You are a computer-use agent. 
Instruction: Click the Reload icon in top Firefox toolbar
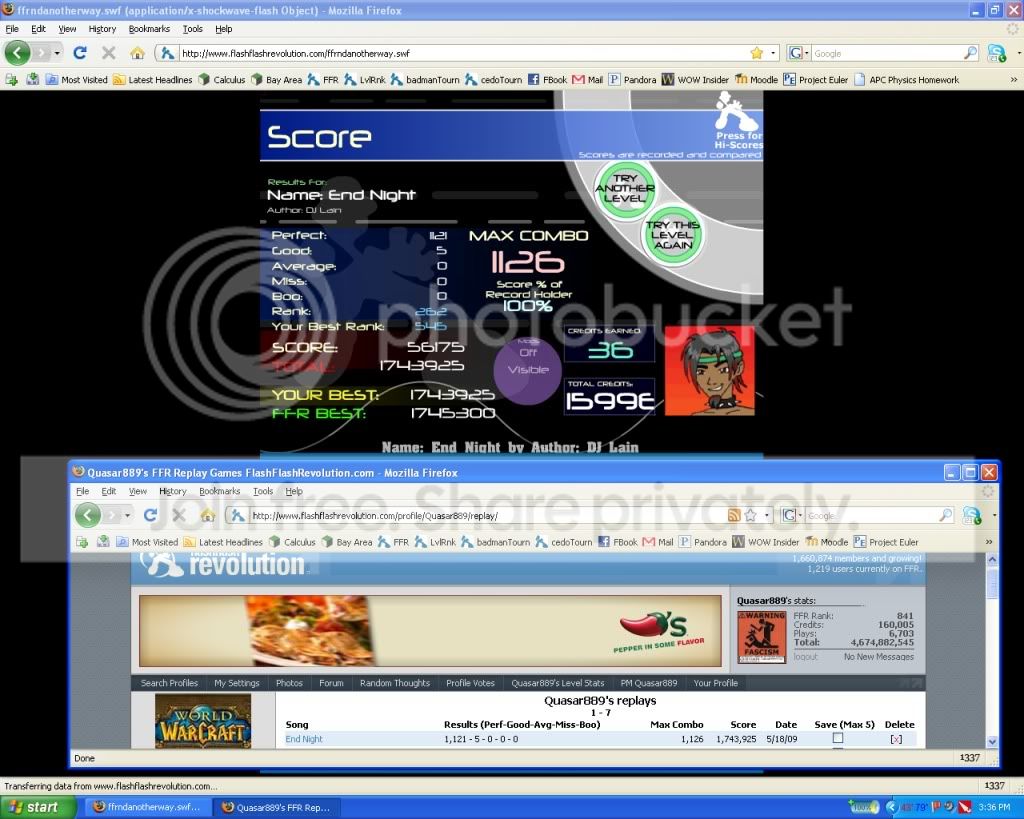coord(81,53)
